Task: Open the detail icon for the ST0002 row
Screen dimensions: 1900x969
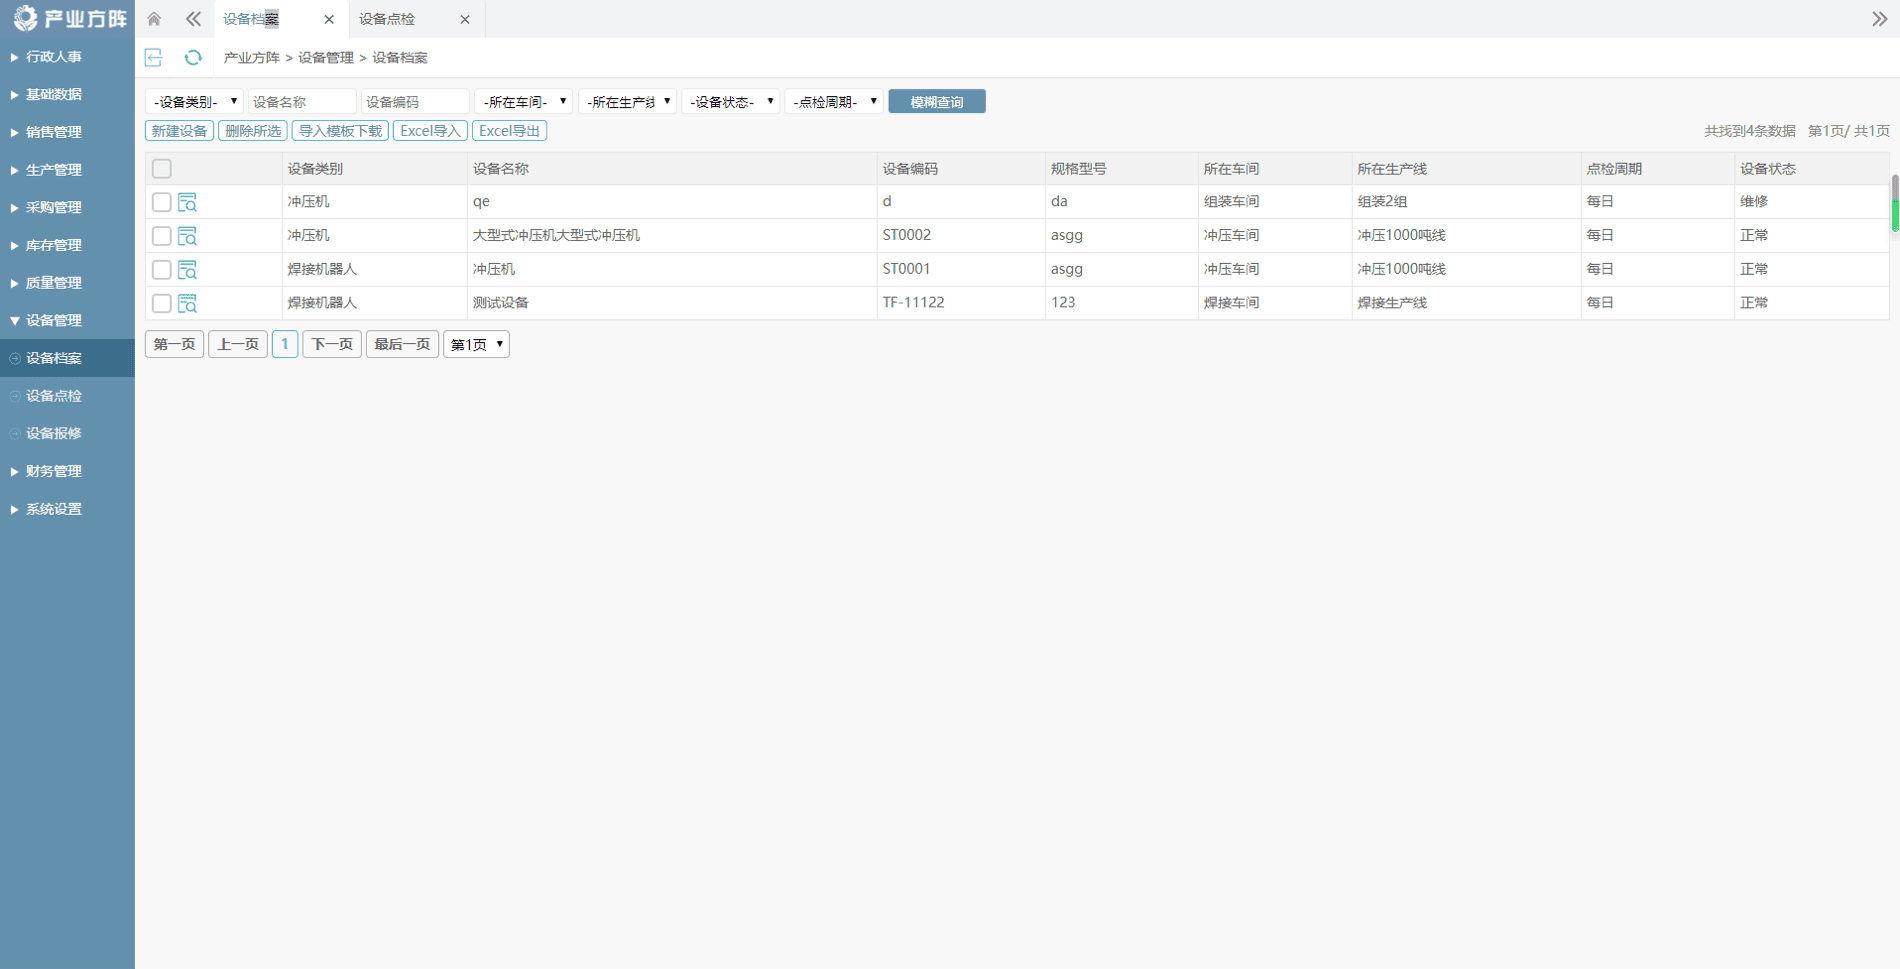Action: [x=187, y=236]
